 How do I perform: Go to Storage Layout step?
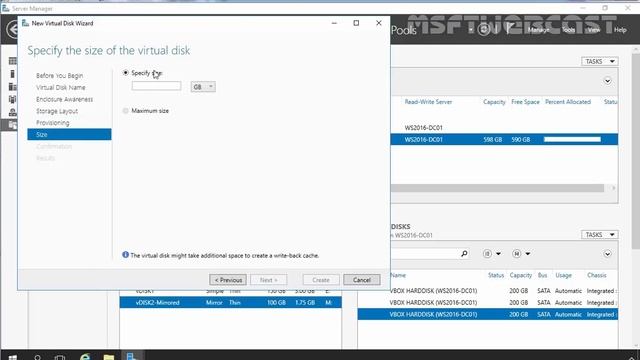(x=57, y=111)
